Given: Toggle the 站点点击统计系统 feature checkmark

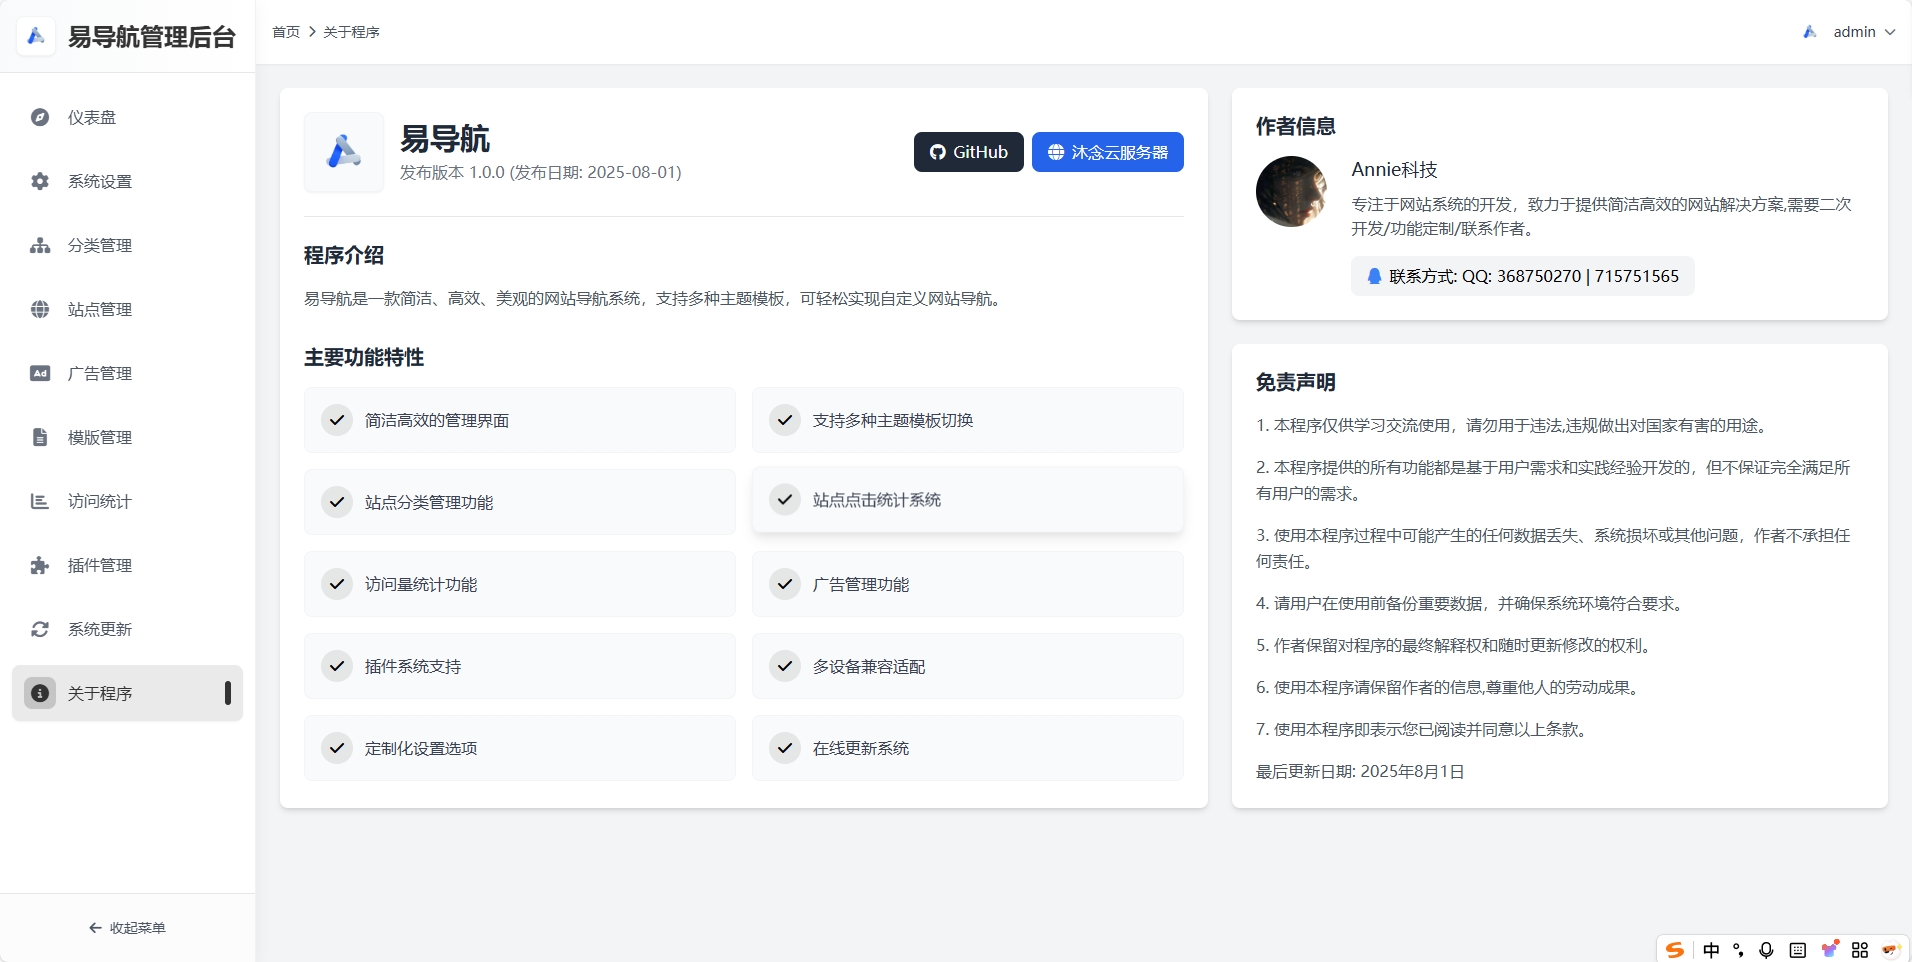Looking at the screenshot, I should pos(786,499).
